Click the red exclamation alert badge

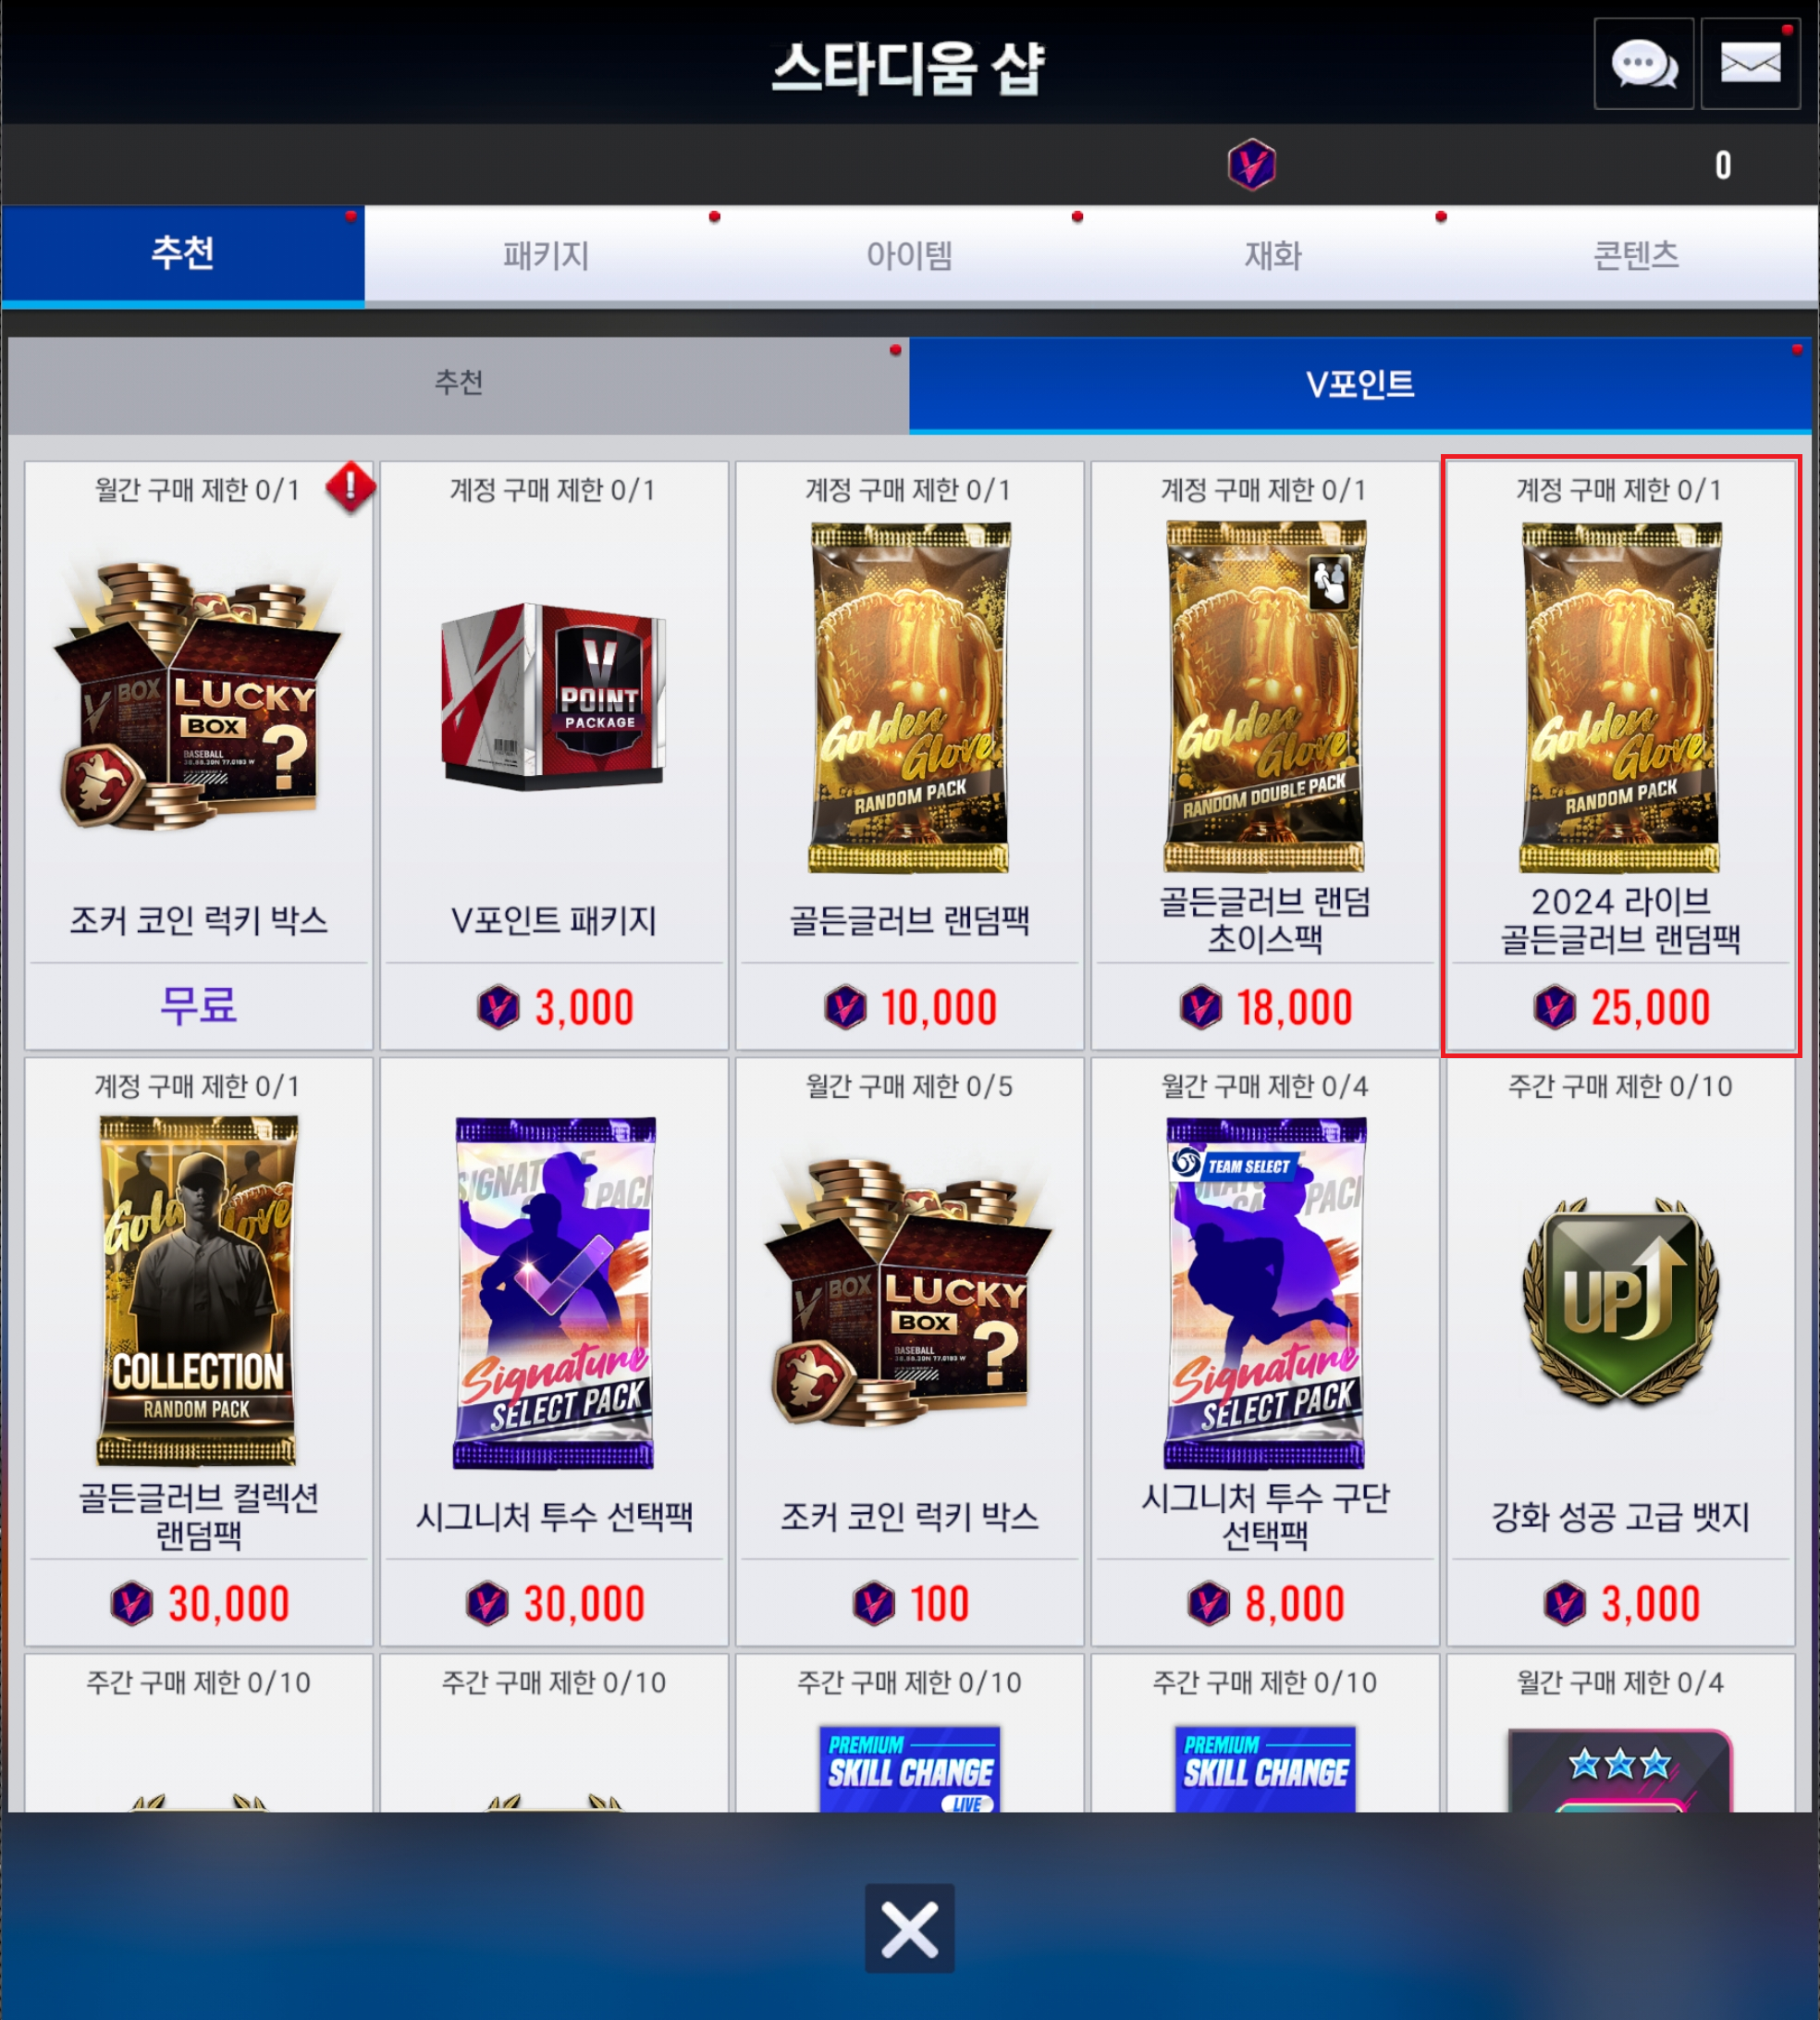click(x=350, y=487)
